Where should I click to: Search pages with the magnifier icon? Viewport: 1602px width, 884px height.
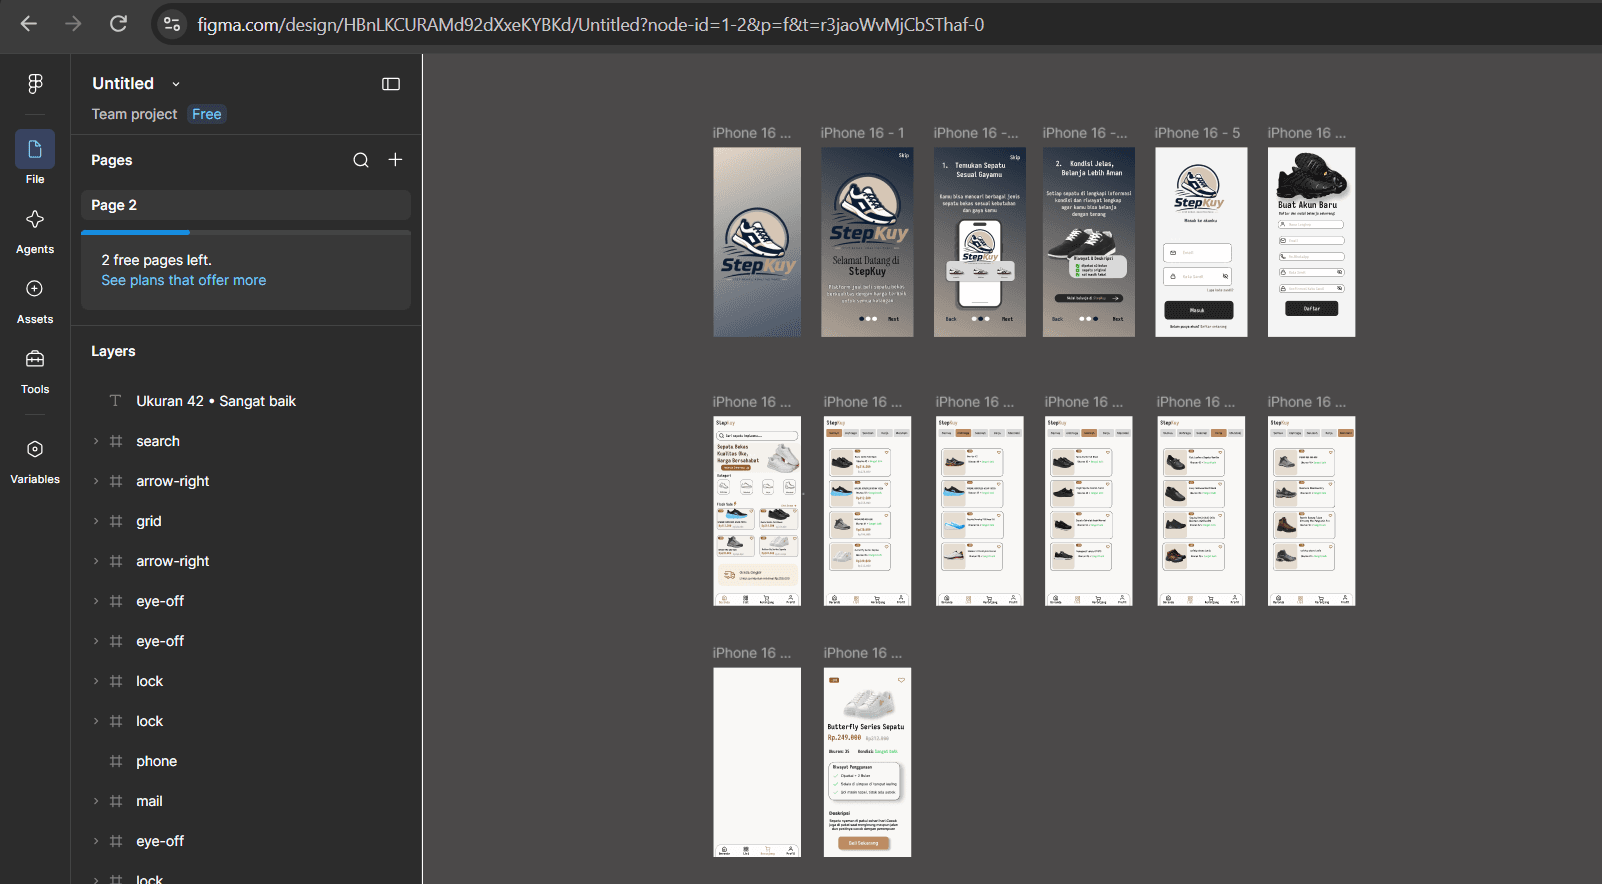tap(361, 160)
